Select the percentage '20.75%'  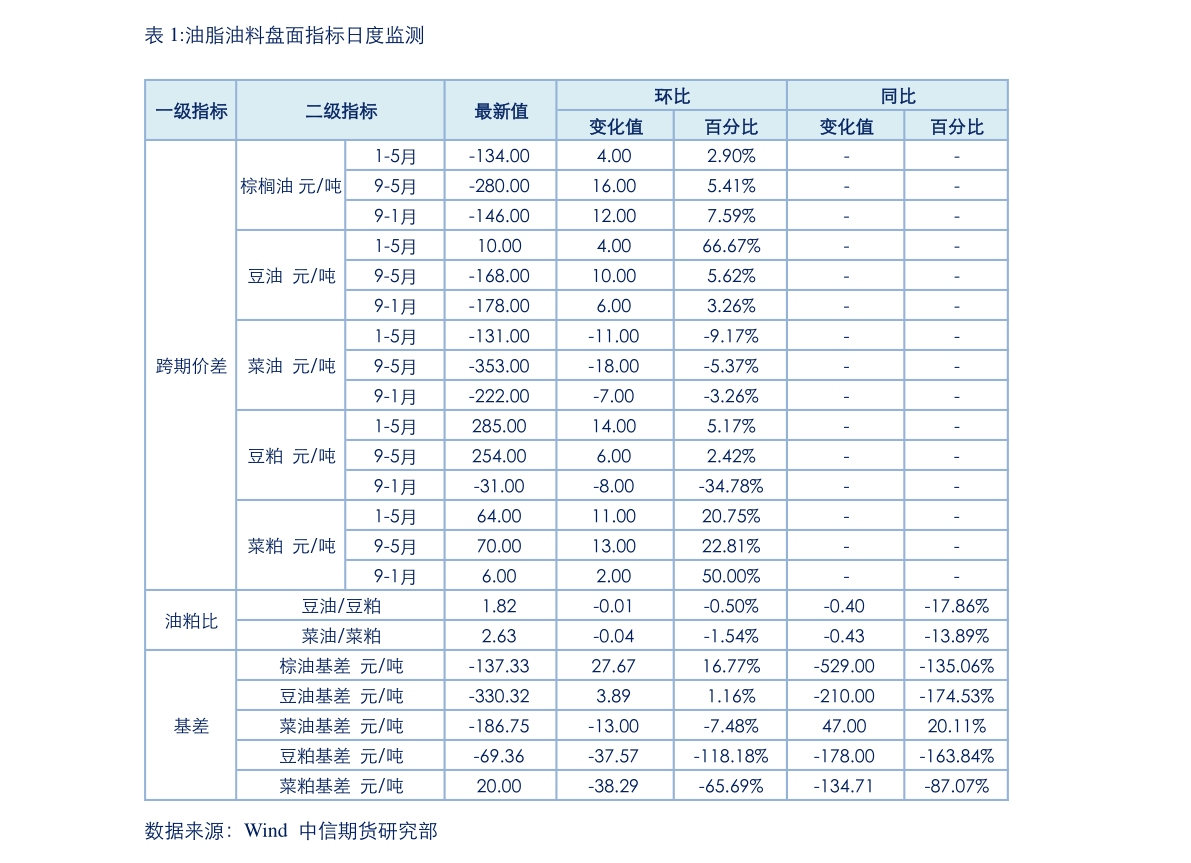tap(731, 516)
